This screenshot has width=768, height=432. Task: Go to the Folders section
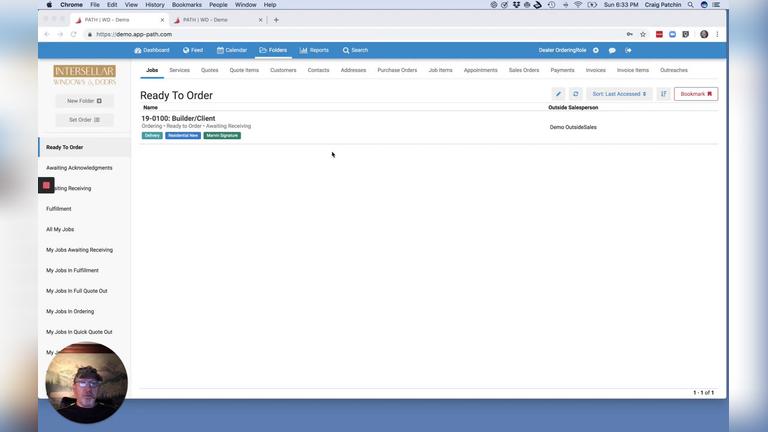[273, 50]
